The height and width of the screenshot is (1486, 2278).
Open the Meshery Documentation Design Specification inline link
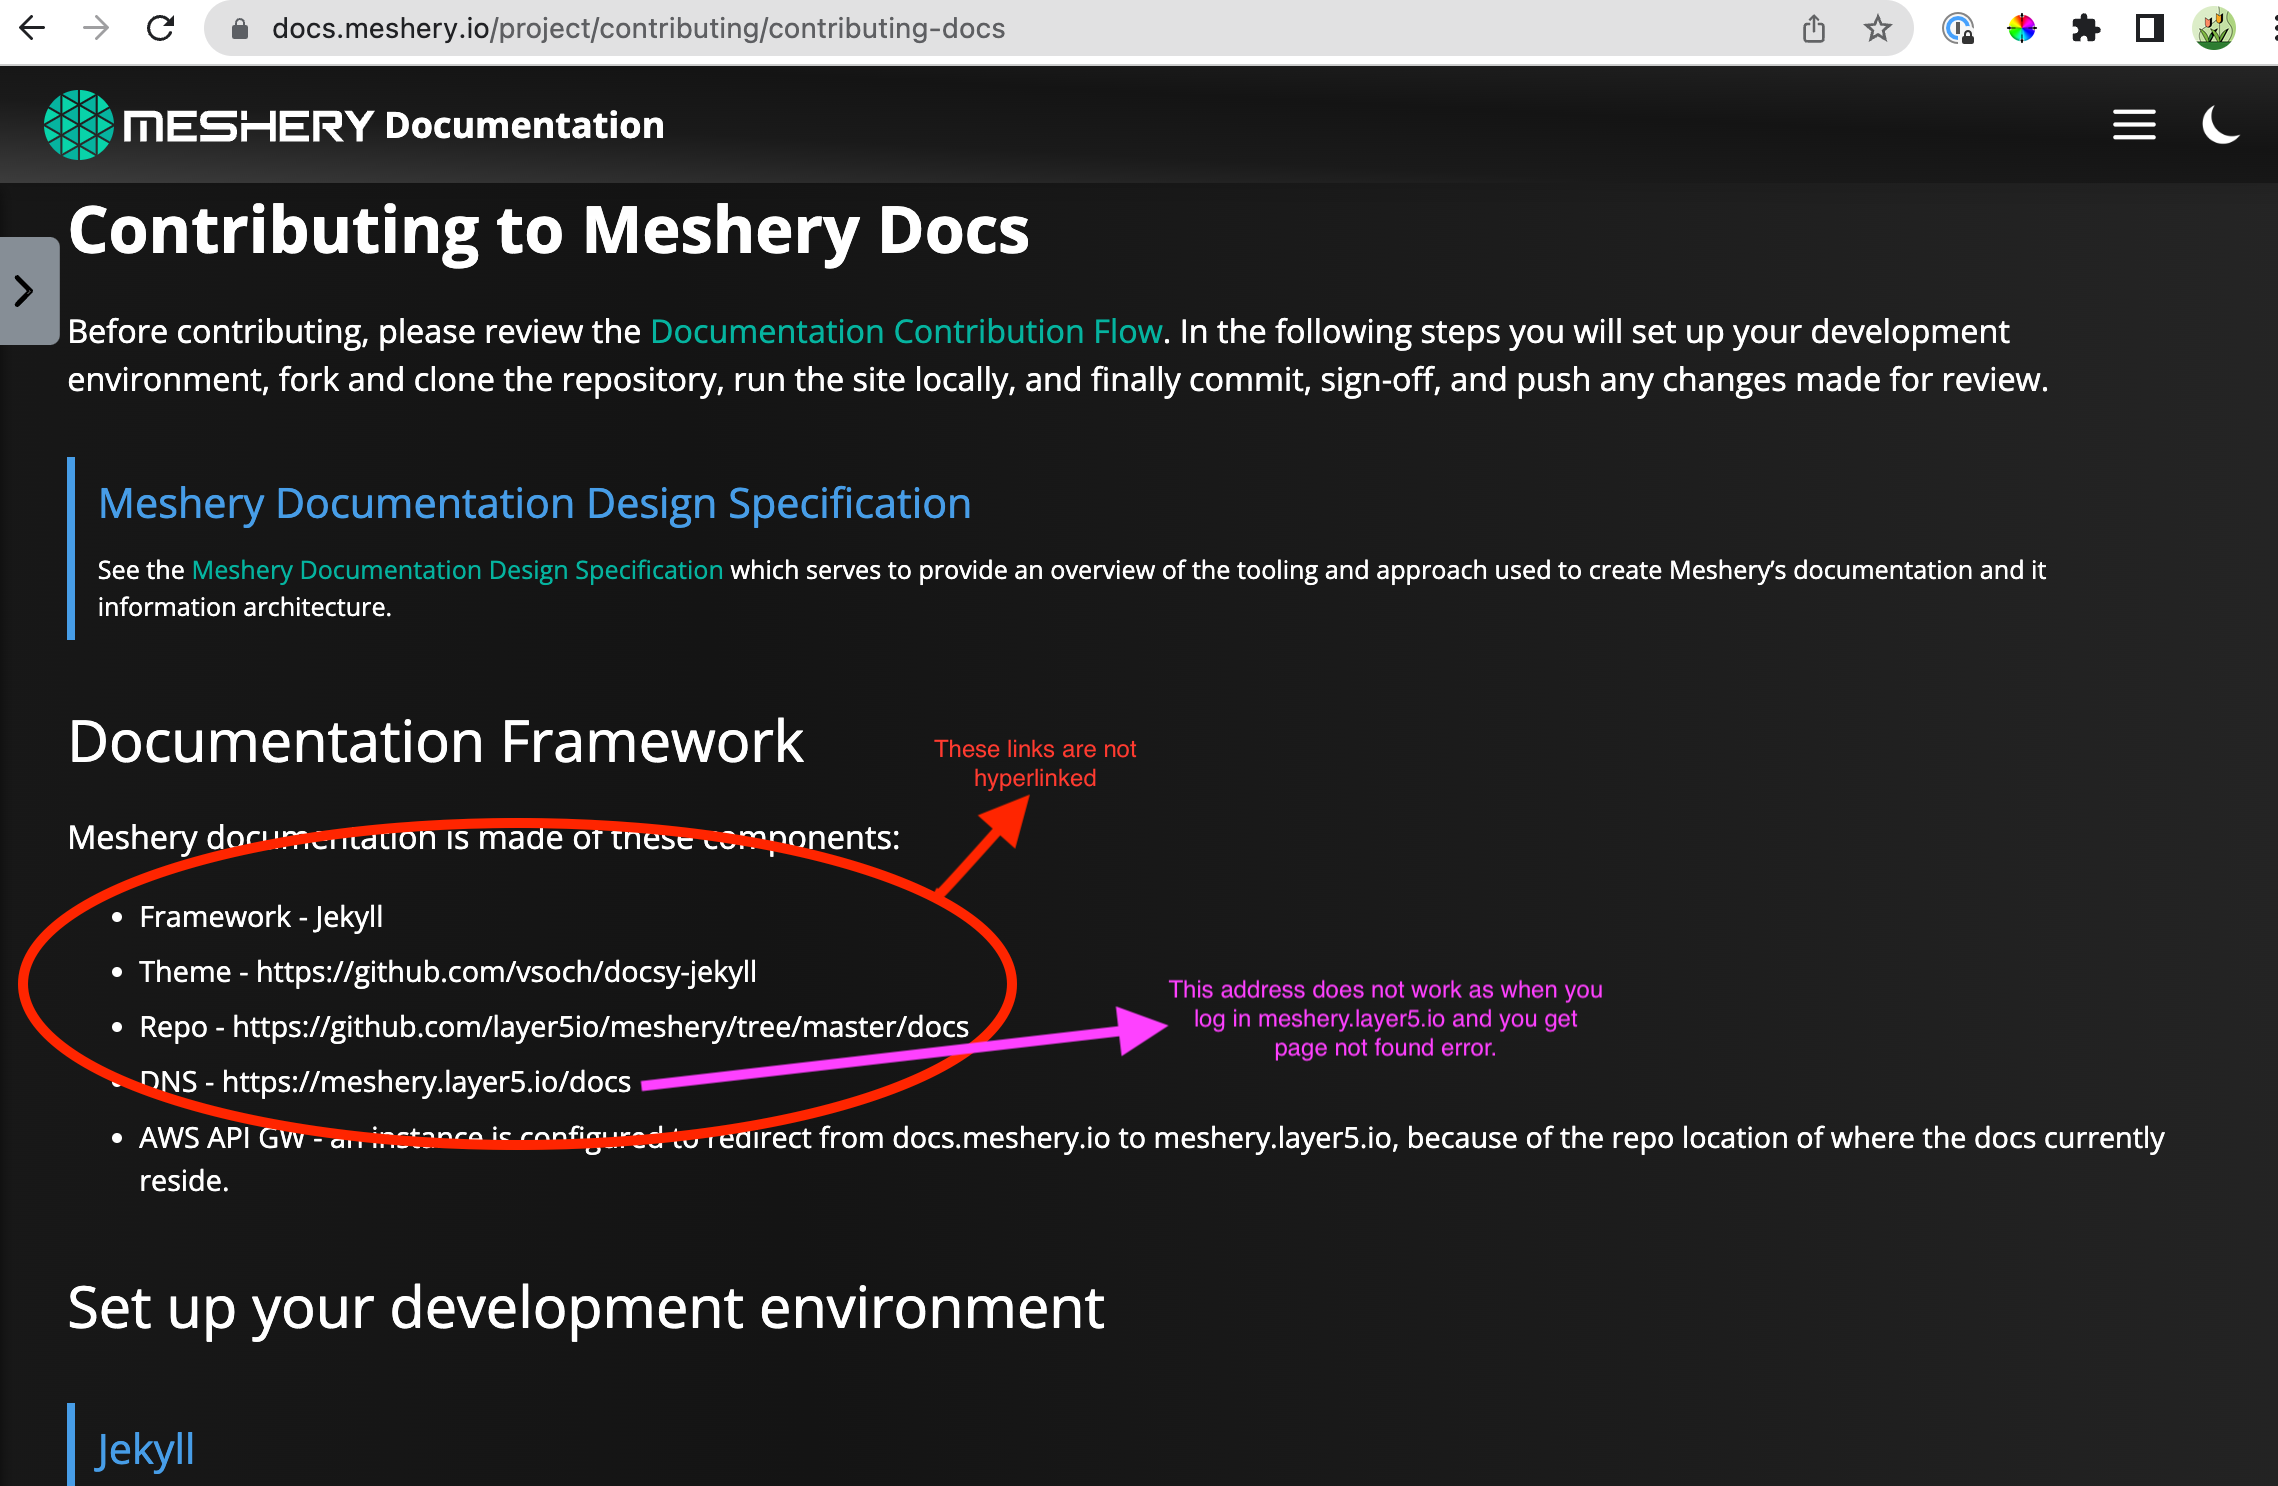click(x=456, y=570)
